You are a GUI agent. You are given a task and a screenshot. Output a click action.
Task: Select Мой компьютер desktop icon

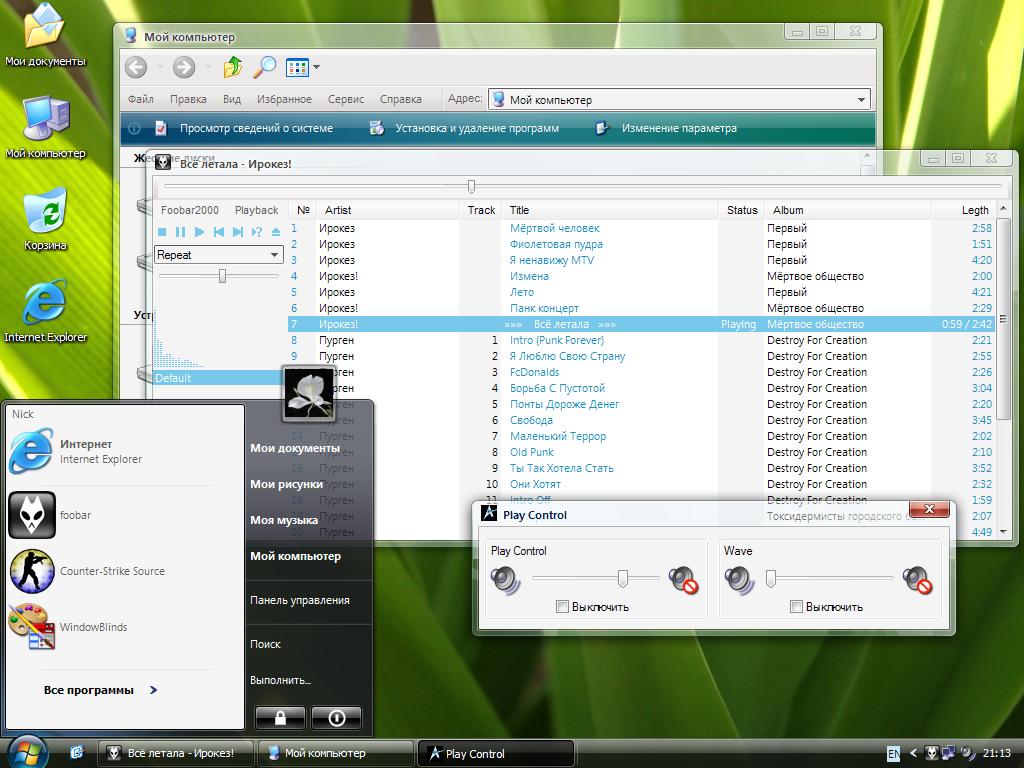[44, 127]
